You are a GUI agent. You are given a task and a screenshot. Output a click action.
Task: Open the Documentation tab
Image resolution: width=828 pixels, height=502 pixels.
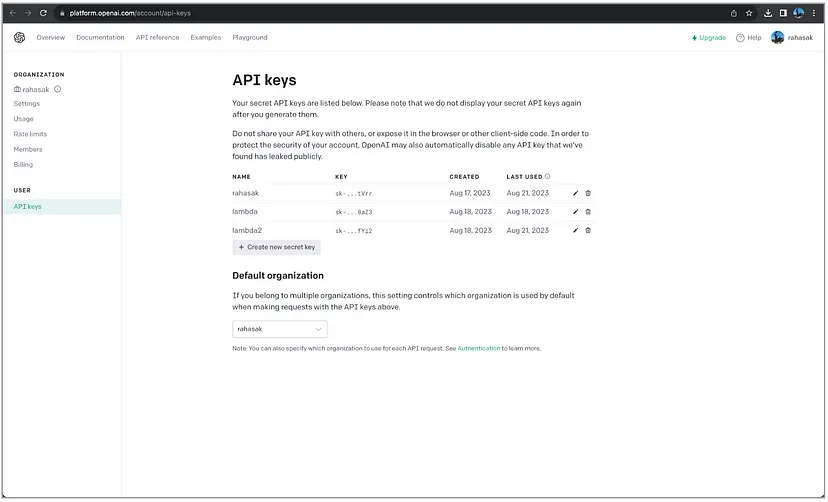point(100,37)
